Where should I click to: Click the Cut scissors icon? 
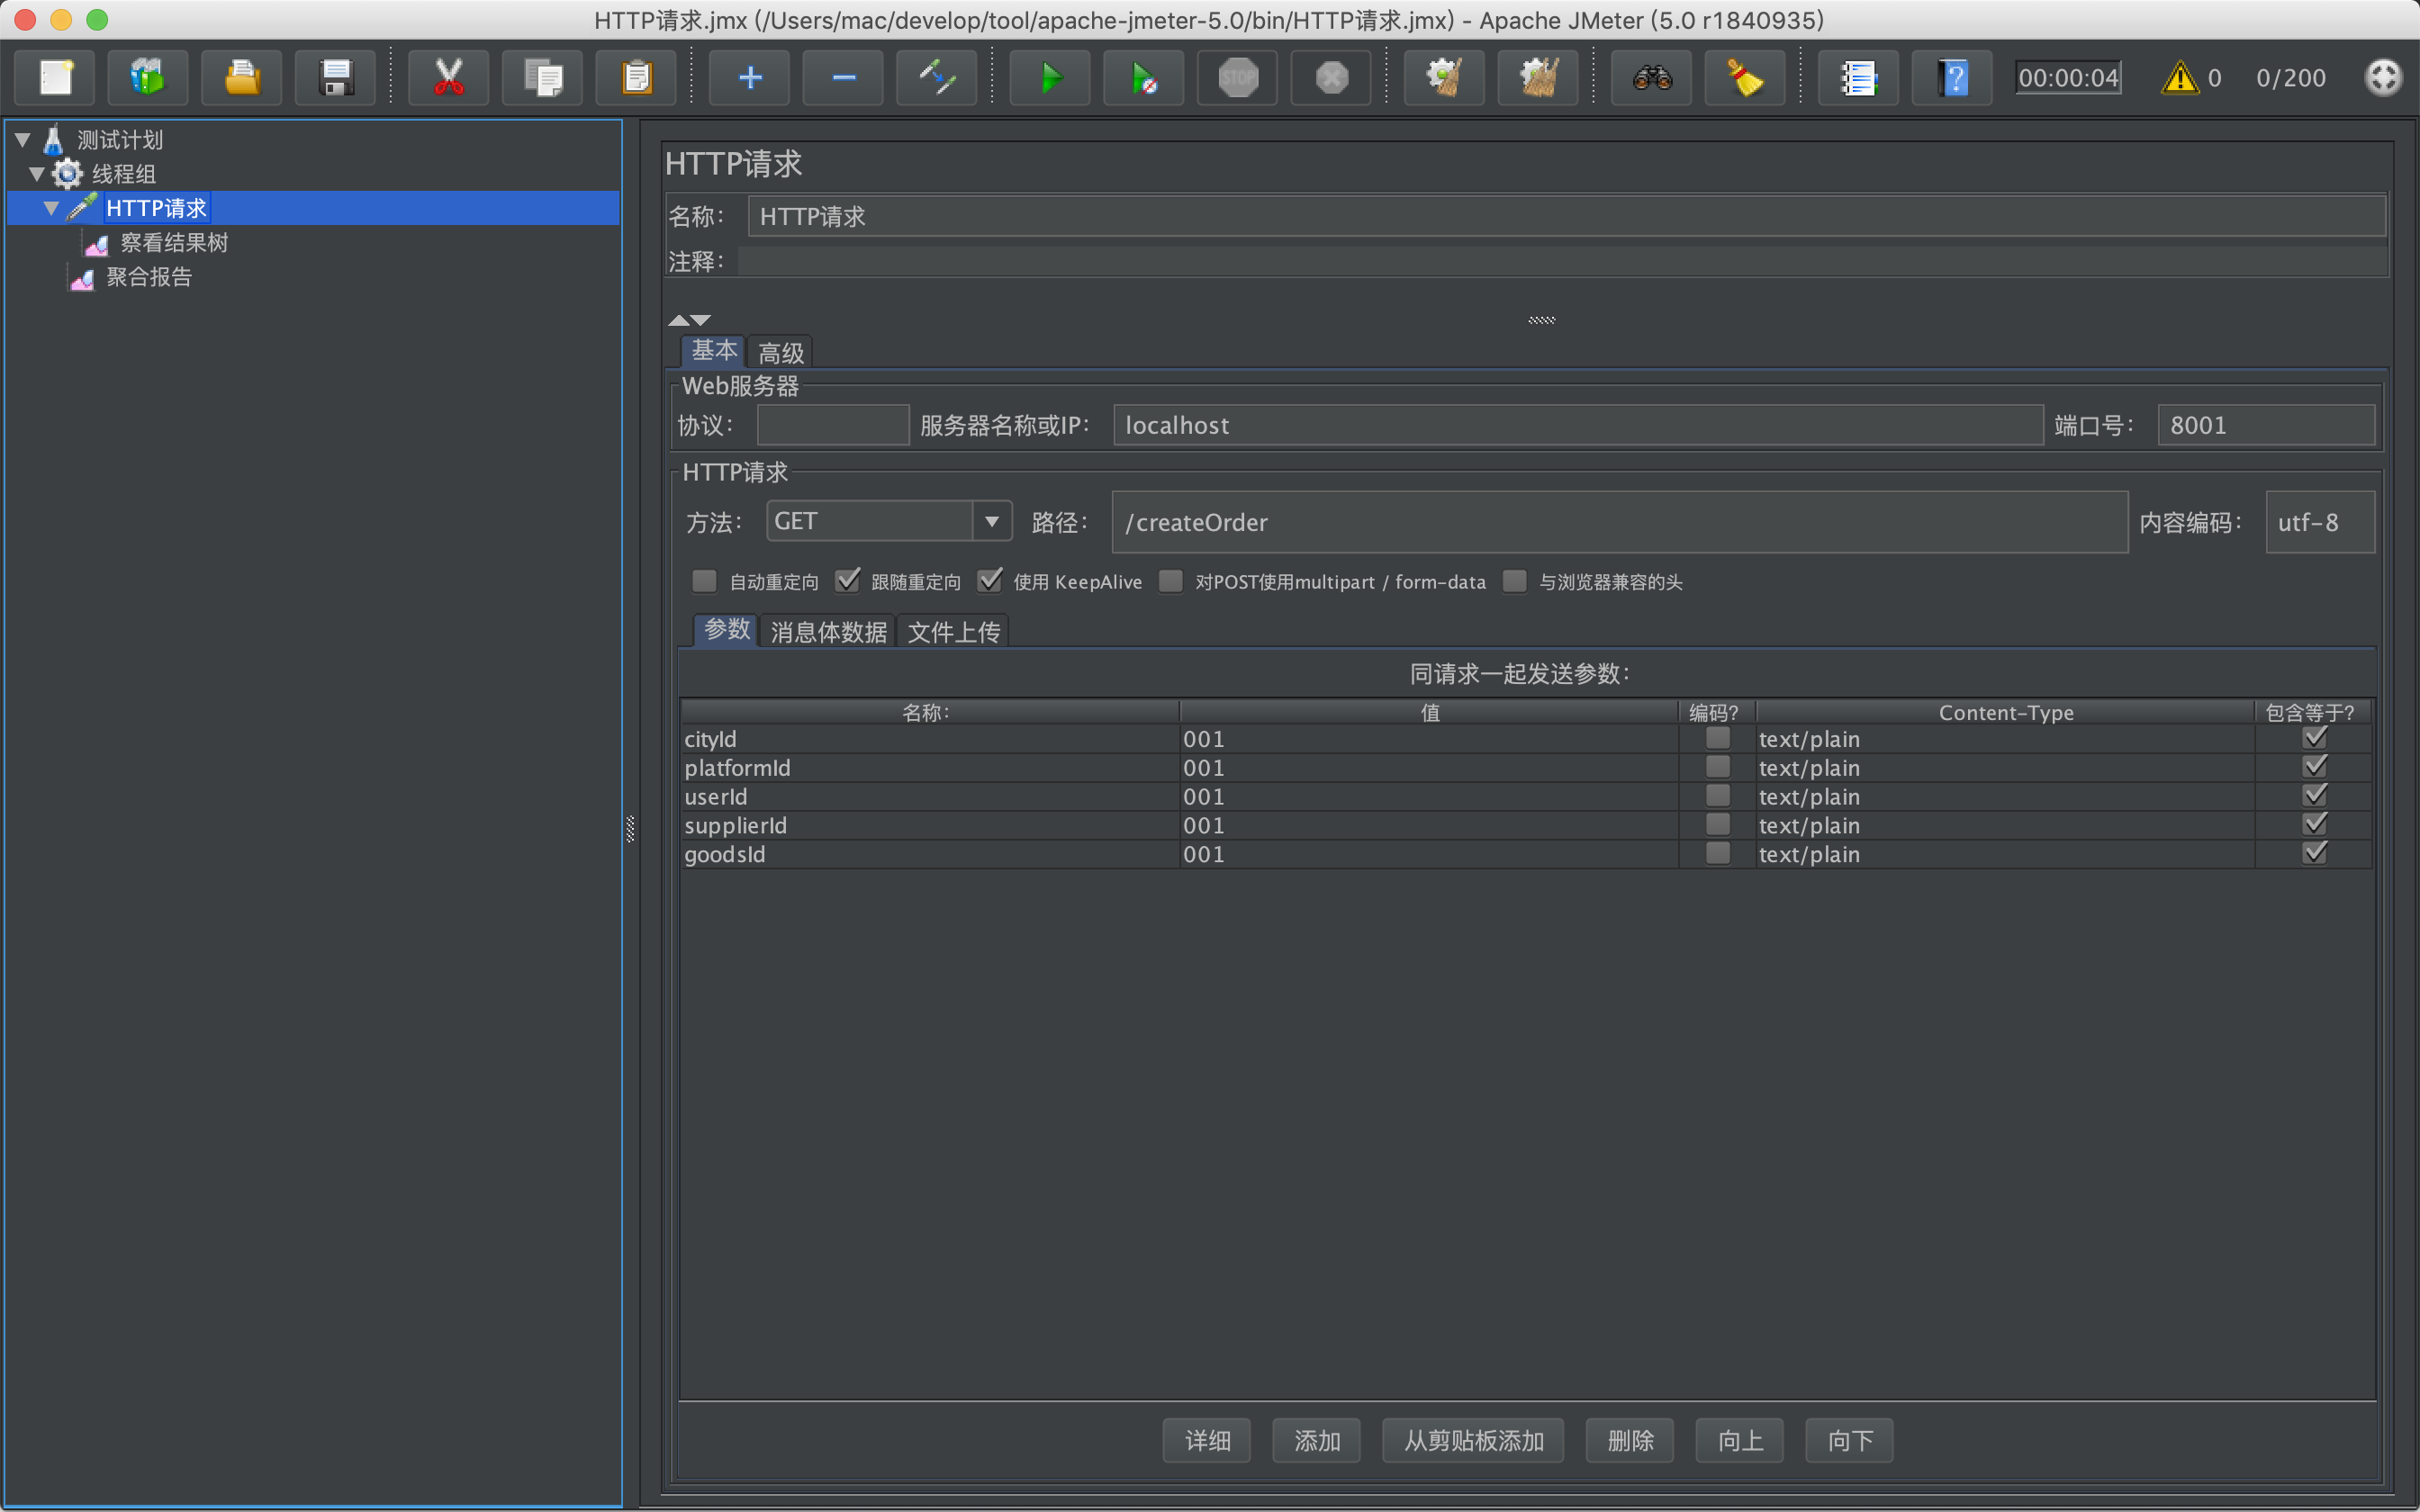[x=449, y=77]
